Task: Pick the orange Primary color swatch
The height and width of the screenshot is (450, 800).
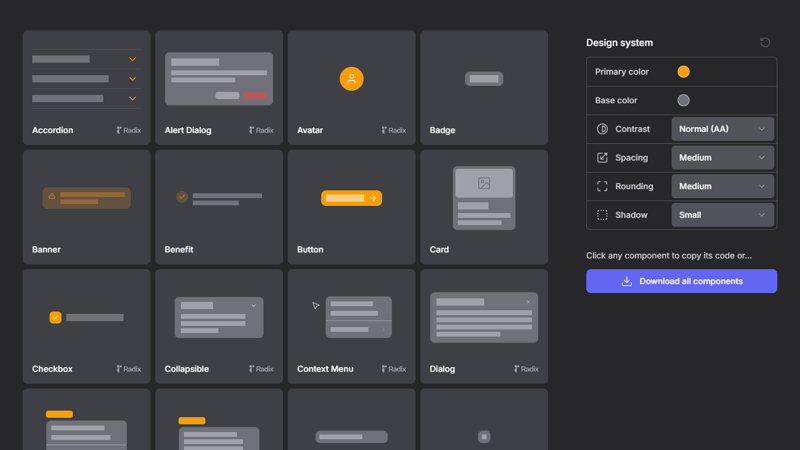Action: click(x=683, y=72)
